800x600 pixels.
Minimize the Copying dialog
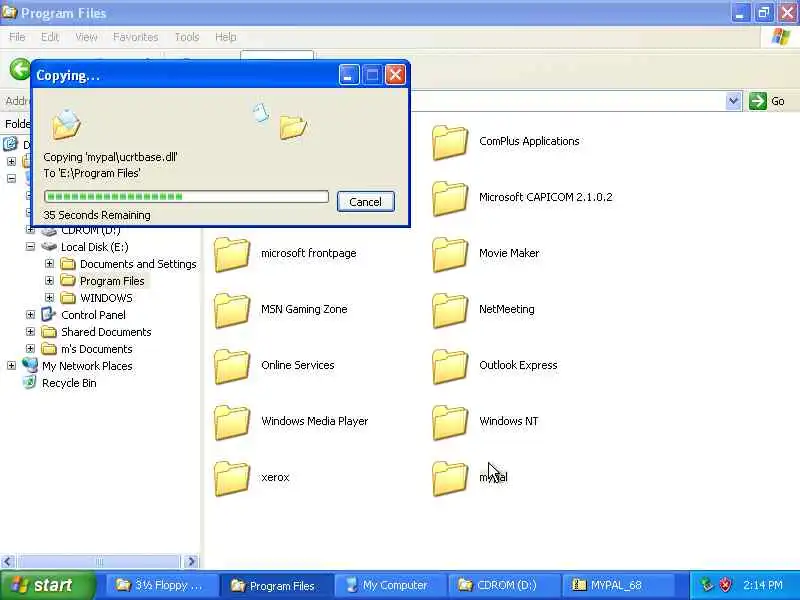(349, 75)
